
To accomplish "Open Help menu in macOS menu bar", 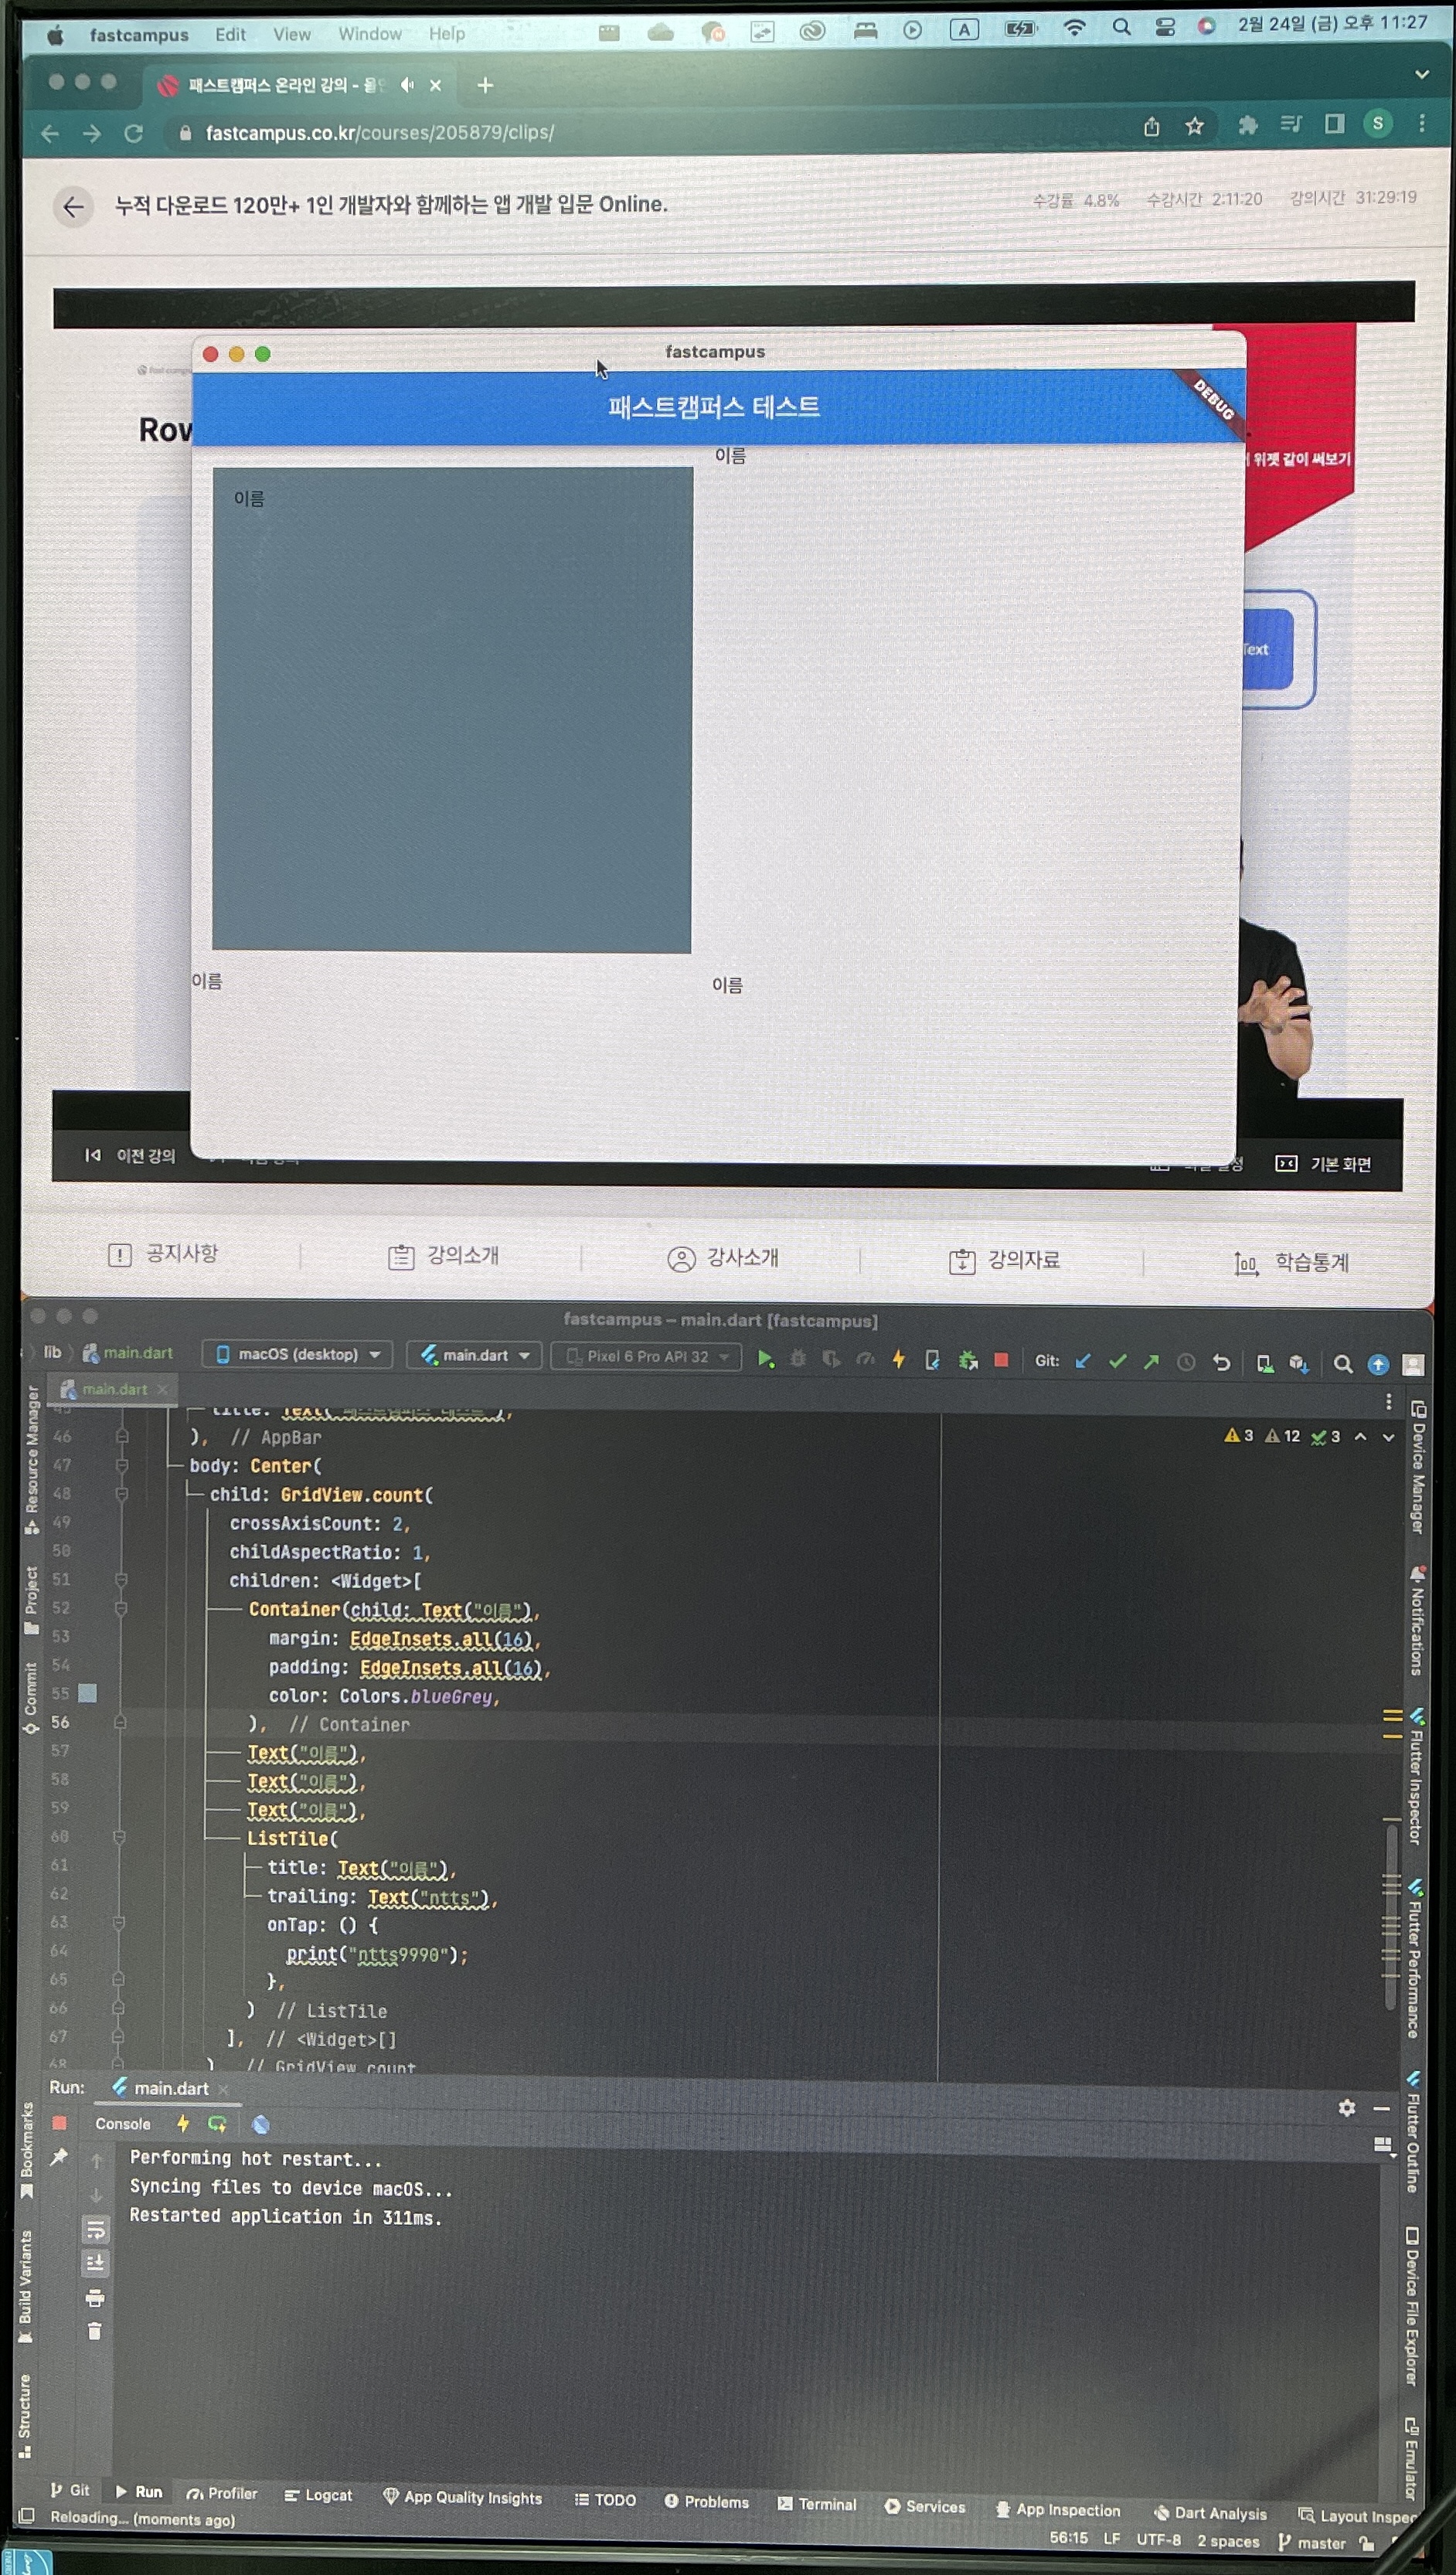I will pyautogui.click(x=447, y=34).
